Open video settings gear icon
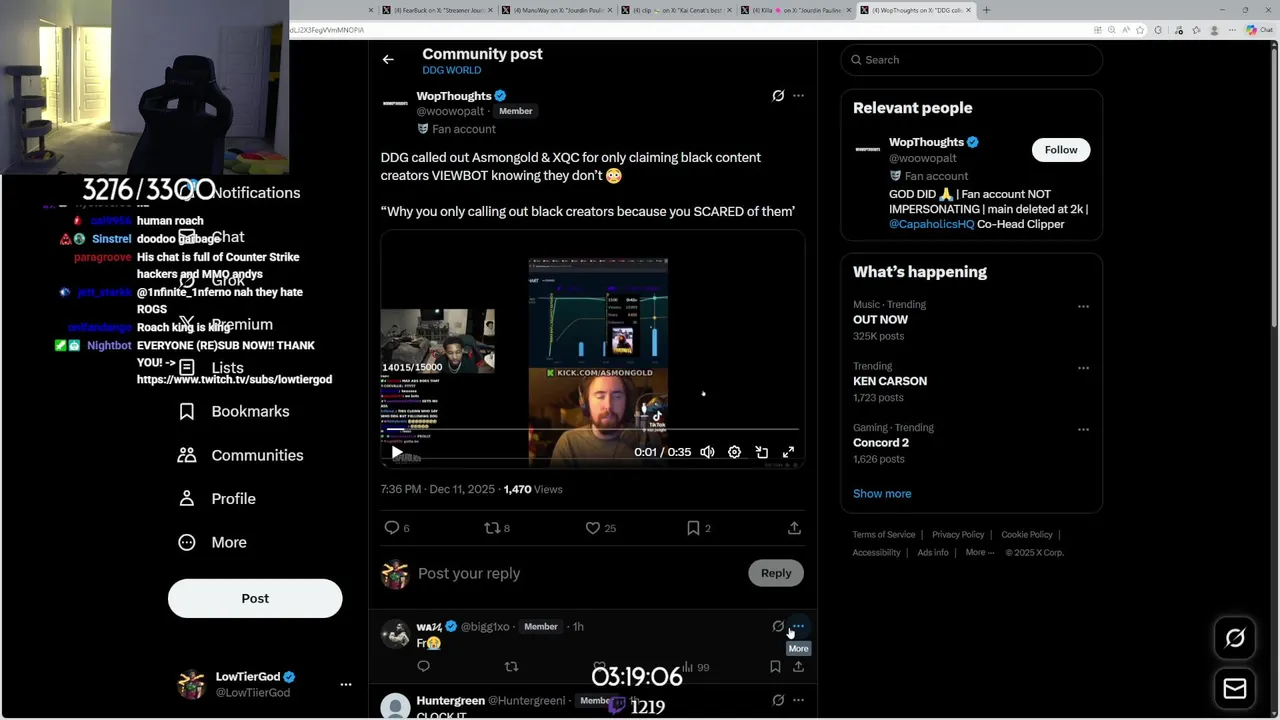 click(x=734, y=452)
